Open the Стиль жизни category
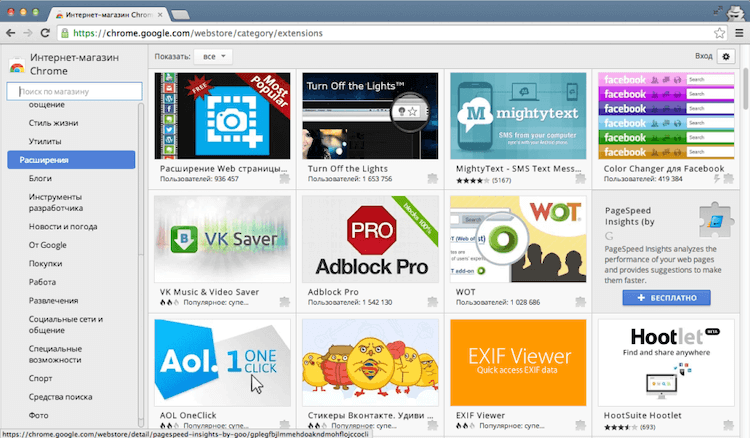750x438 pixels. (x=53, y=123)
